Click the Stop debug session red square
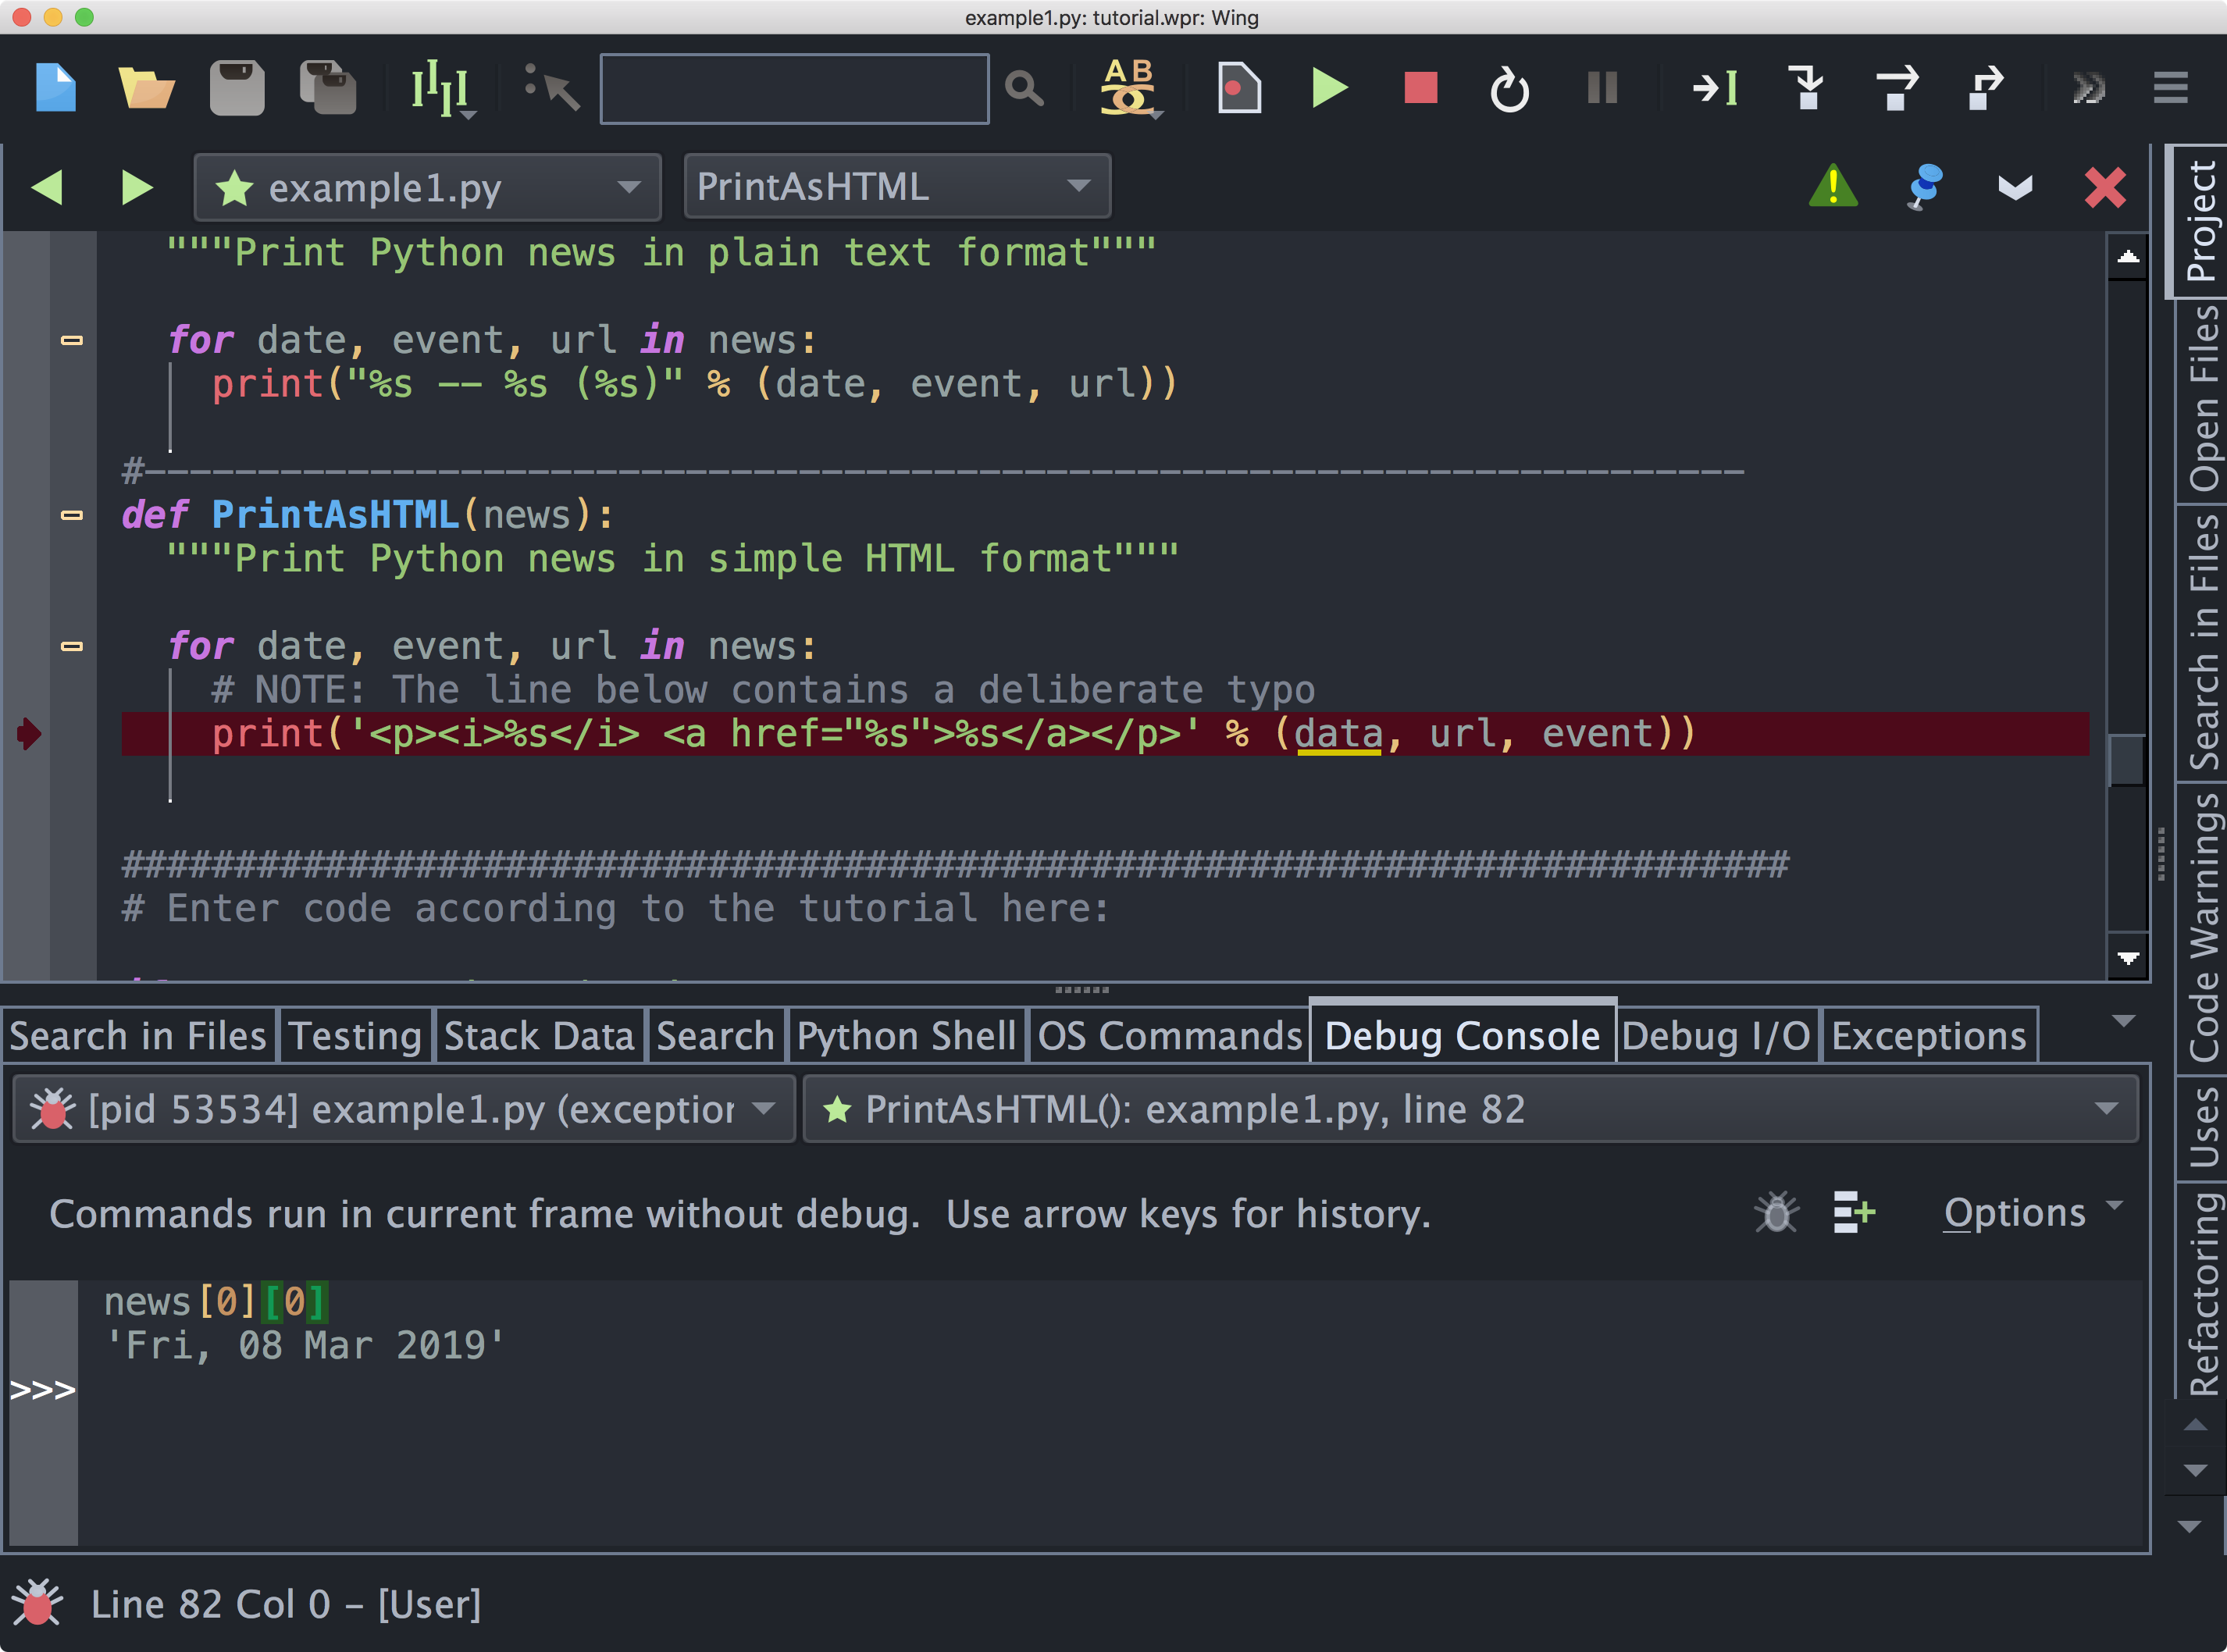Image resolution: width=2227 pixels, height=1652 pixels. [1418, 88]
